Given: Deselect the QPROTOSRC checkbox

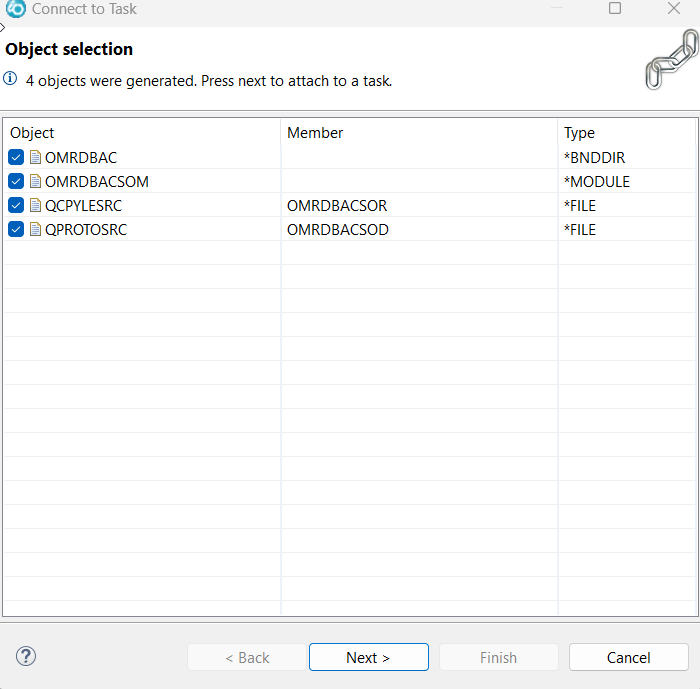Looking at the screenshot, I should click(x=16, y=229).
